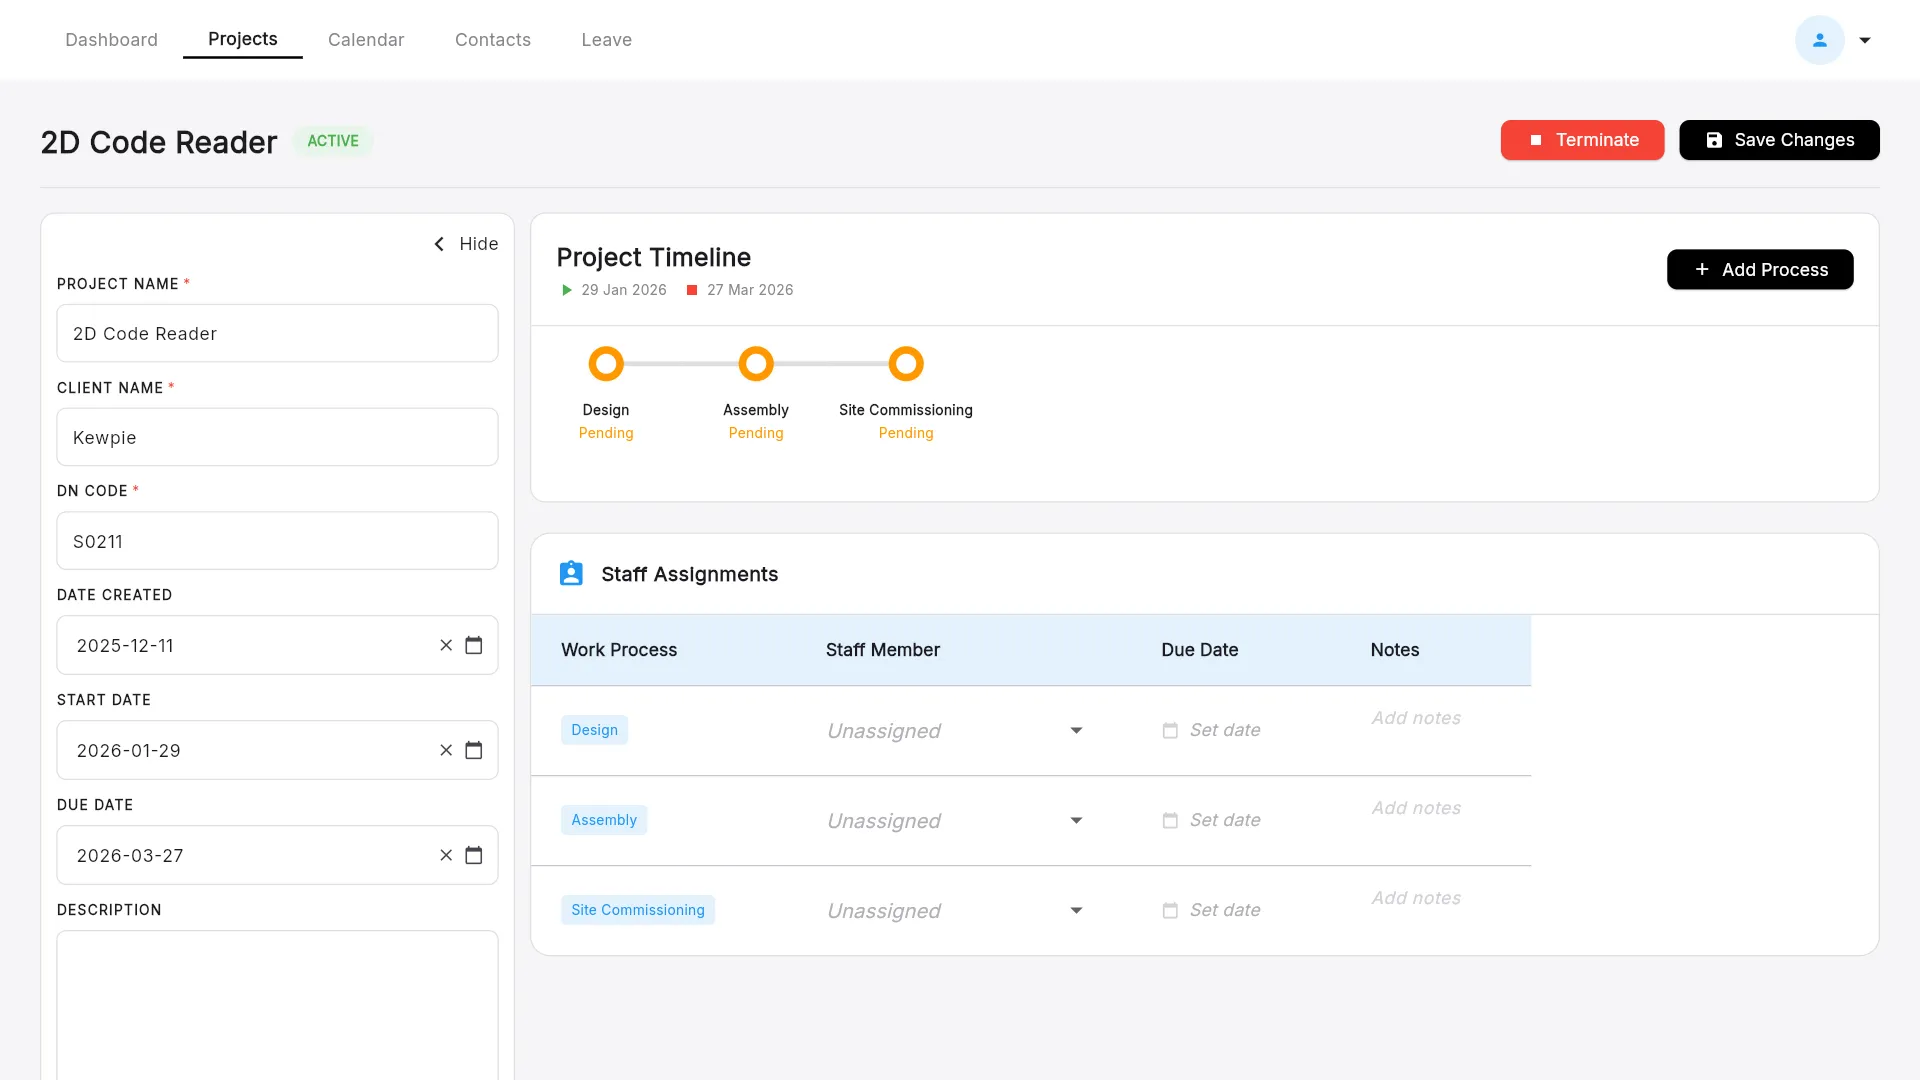Clear the Due Date field value
This screenshot has height=1080, width=1920.
tap(446, 855)
